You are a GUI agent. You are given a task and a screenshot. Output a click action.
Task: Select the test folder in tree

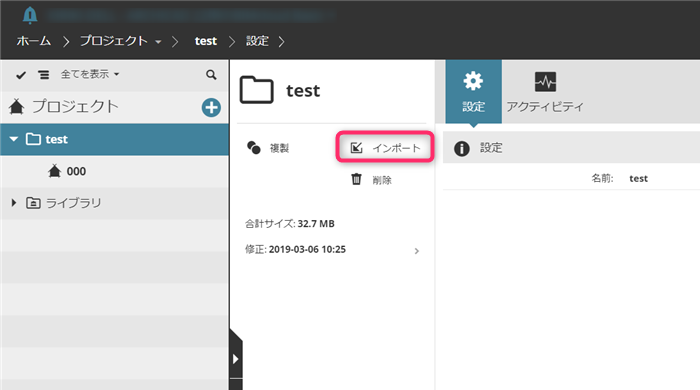coord(114,140)
